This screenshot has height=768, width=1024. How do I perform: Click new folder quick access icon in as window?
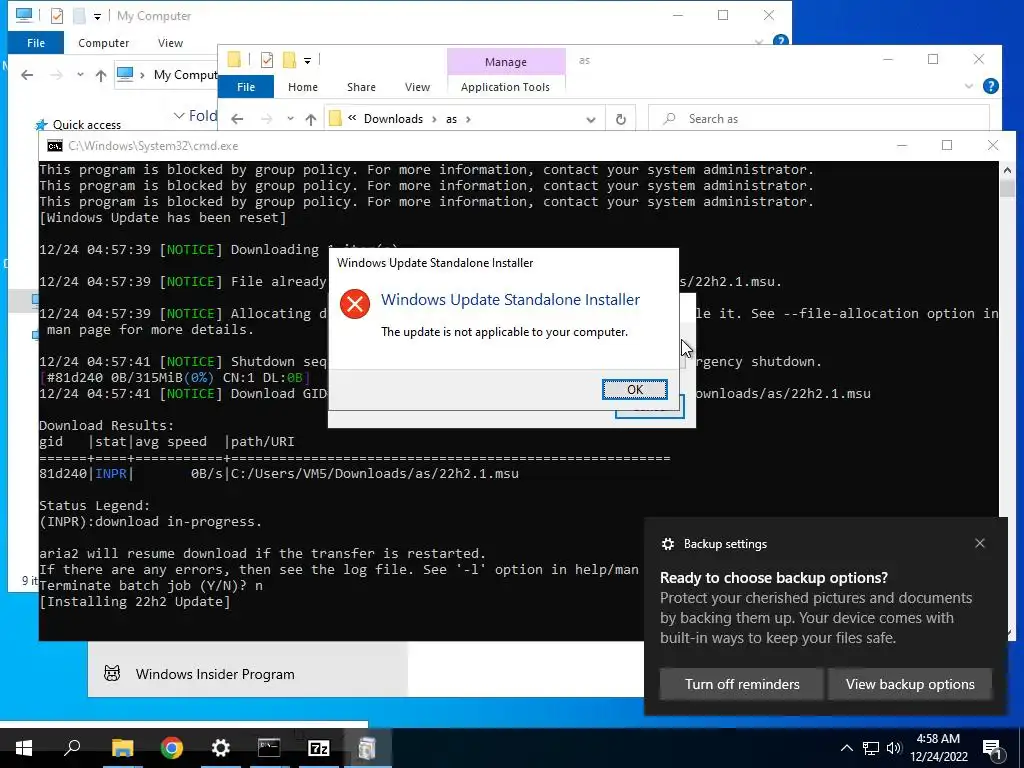289,60
